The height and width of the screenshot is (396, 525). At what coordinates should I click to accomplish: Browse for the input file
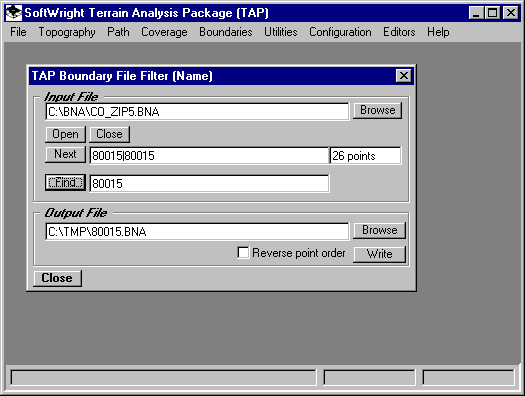[378, 110]
